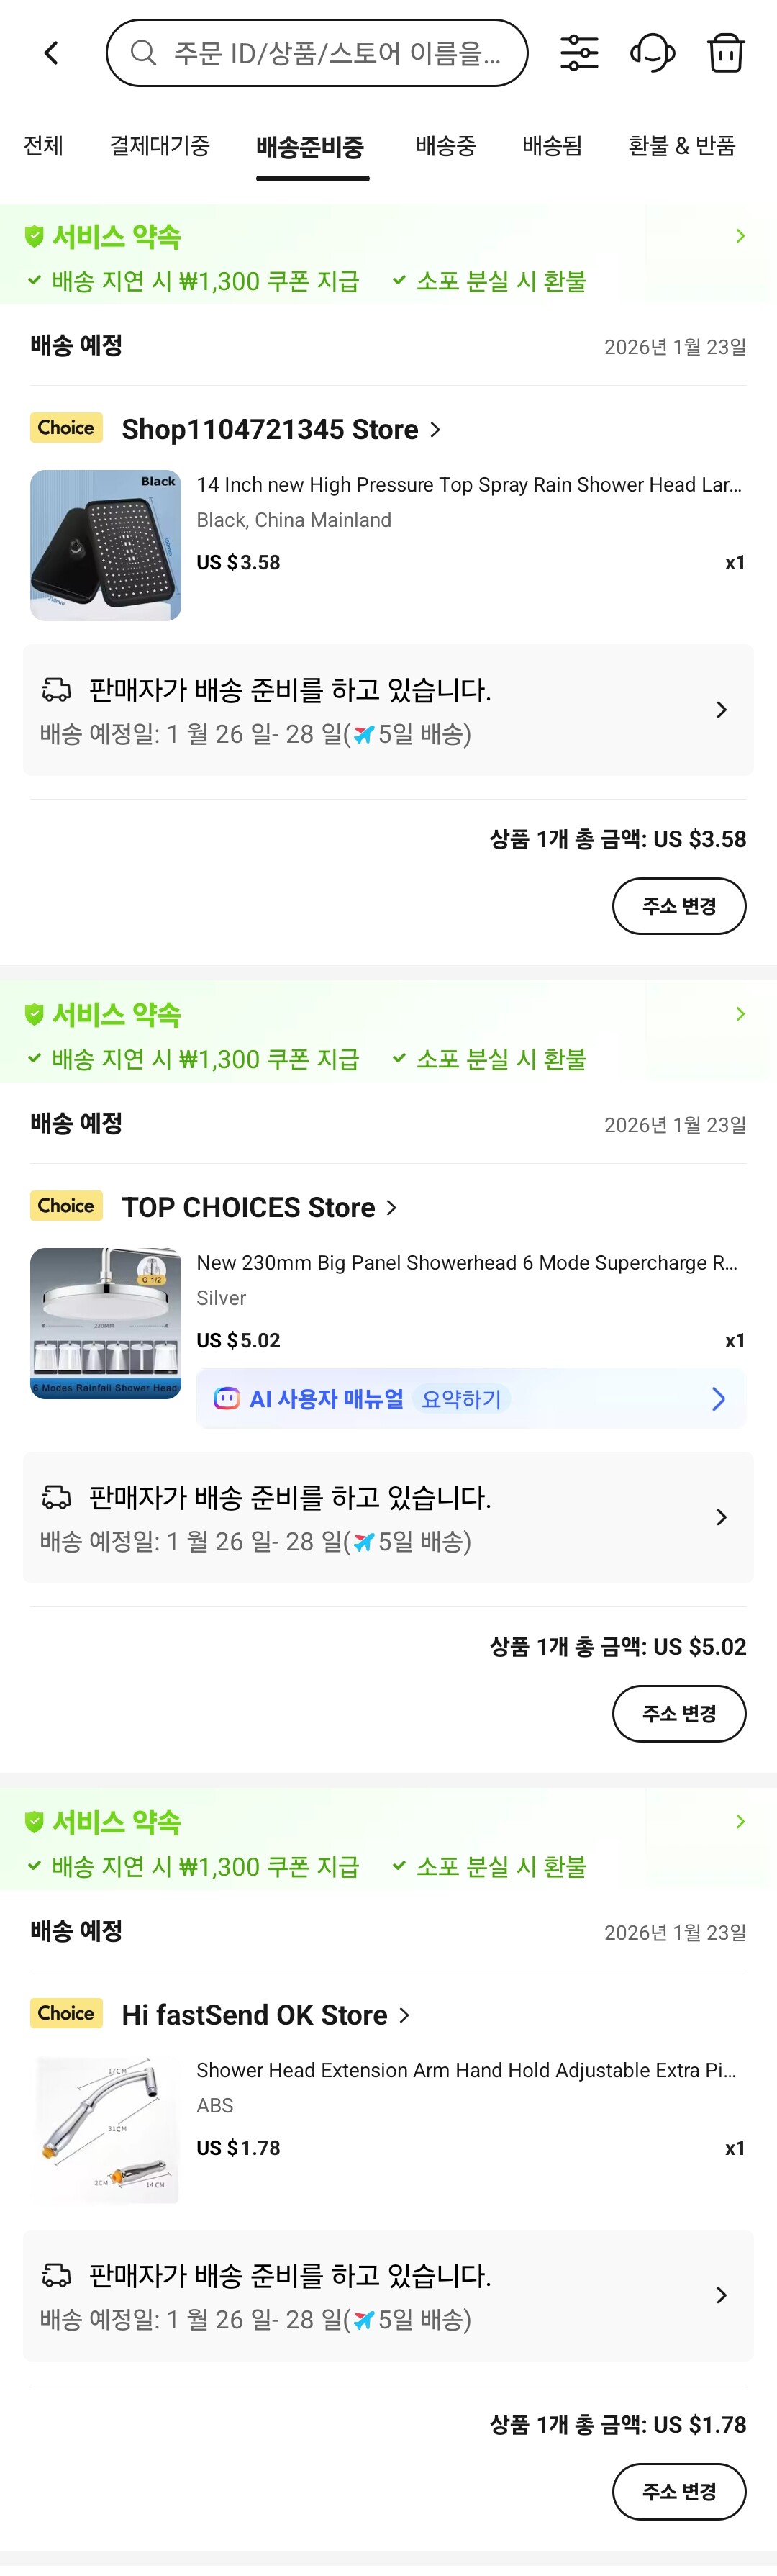The width and height of the screenshot is (777, 2576).
Task: Click 주소 변경 for the $3.58 order
Action: tap(679, 906)
